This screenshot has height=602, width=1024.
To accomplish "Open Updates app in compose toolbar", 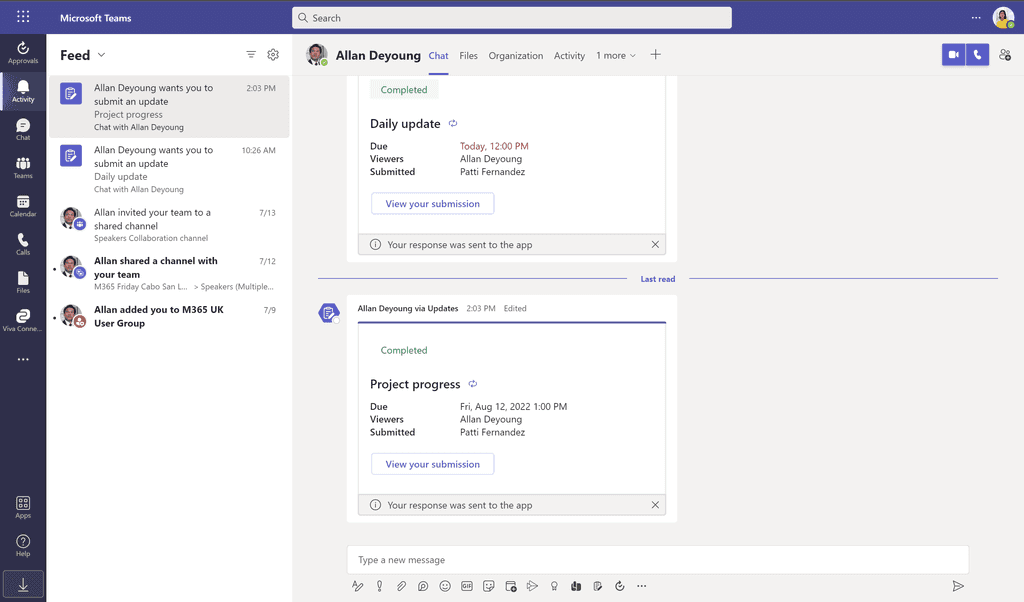I will point(598,586).
